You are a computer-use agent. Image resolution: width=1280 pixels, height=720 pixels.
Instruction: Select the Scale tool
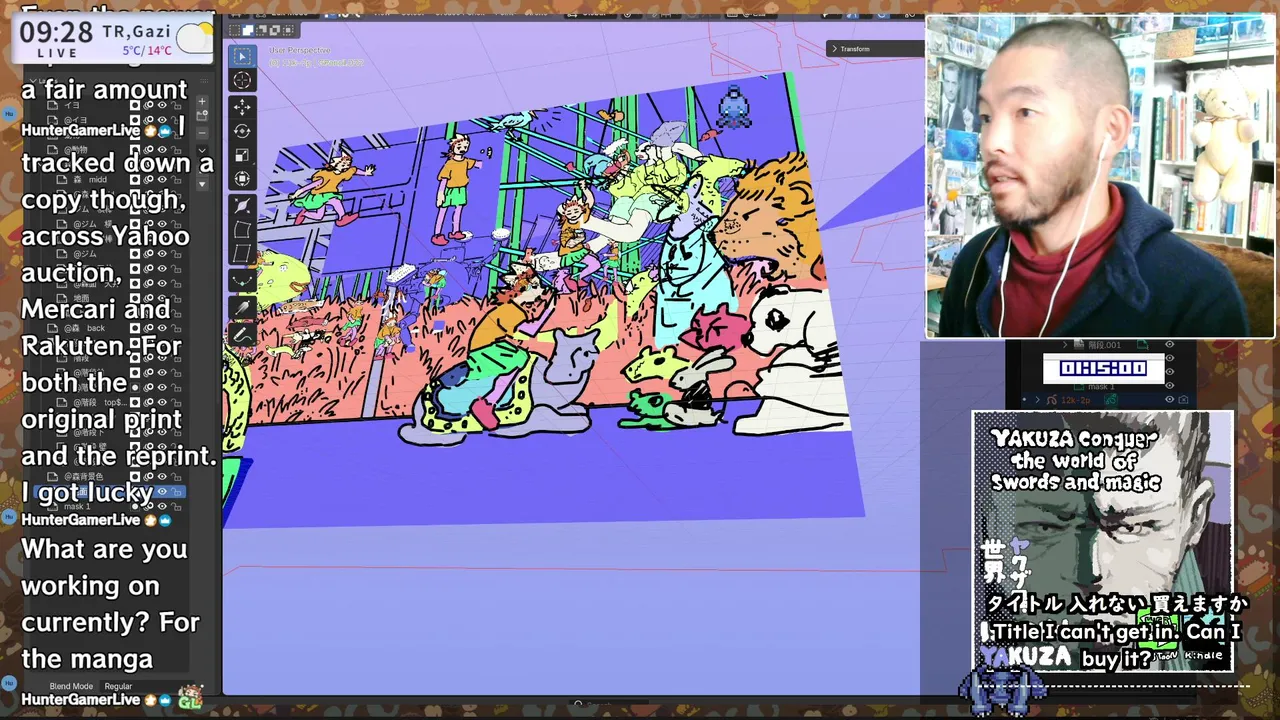click(x=242, y=155)
